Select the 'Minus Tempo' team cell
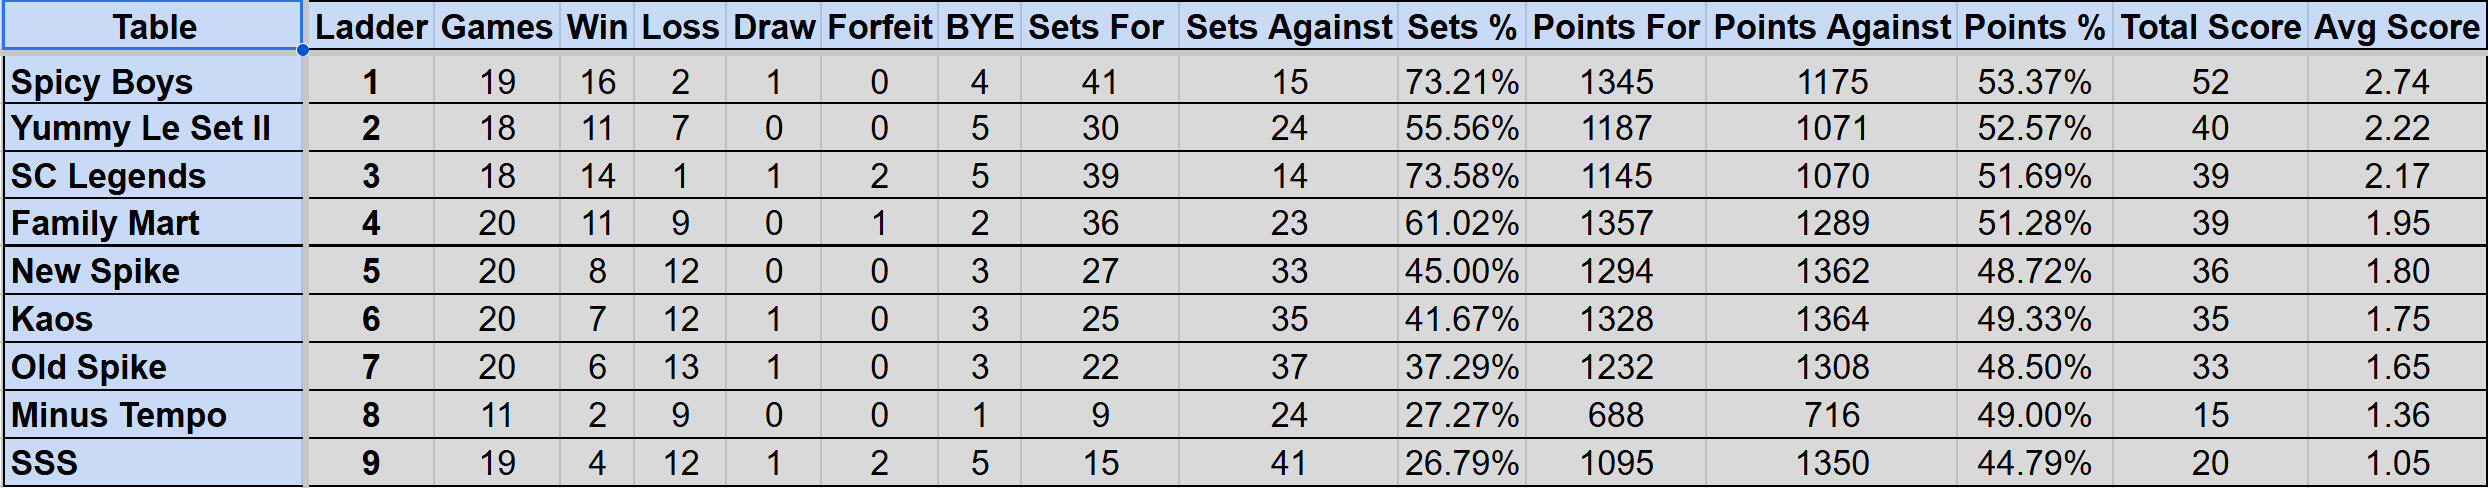The height and width of the screenshot is (488, 2488). pos(153,415)
